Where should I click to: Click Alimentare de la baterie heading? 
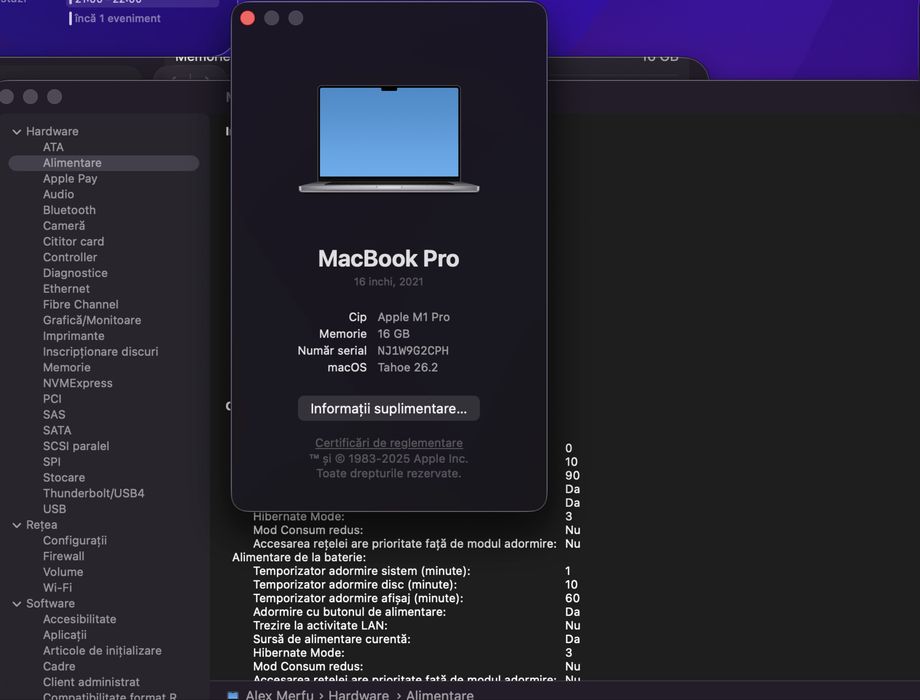click(299, 557)
